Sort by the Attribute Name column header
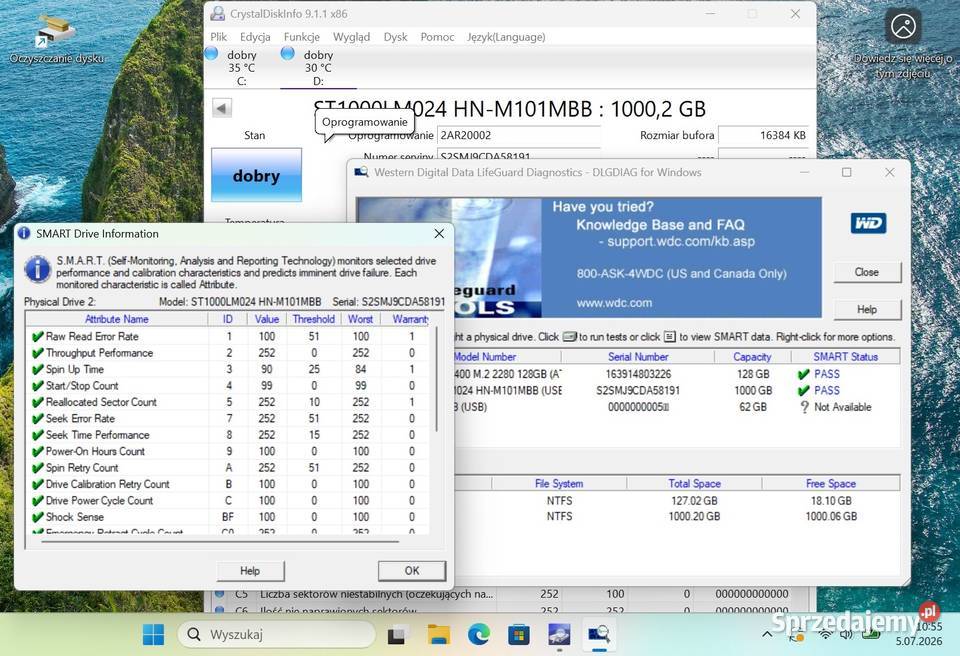Screen dimensions: 960x656 pos(116,319)
